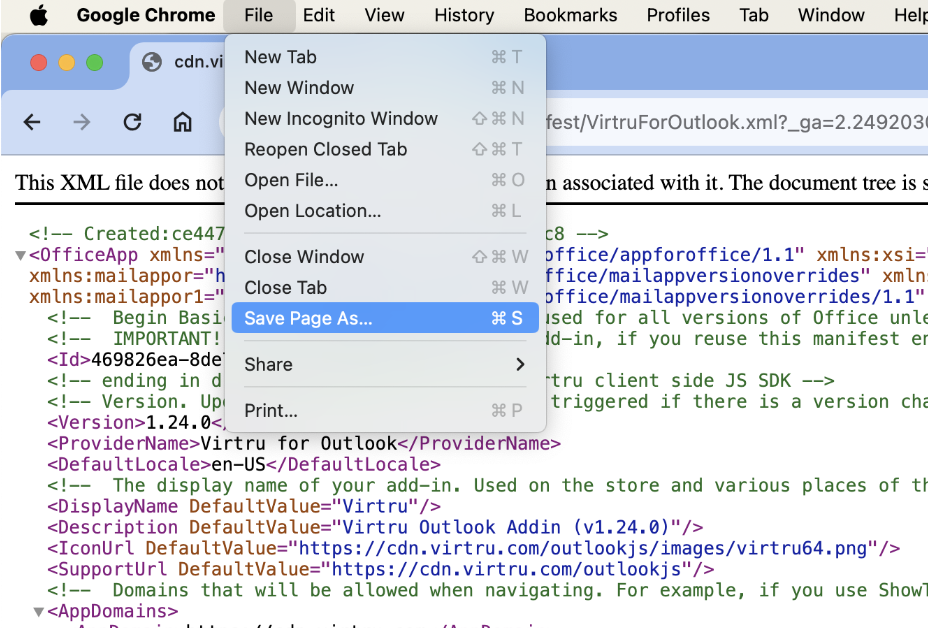This screenshot has width=928, height=628.
Task: Choose New Tab from File menu
Action: click(385, 57)
